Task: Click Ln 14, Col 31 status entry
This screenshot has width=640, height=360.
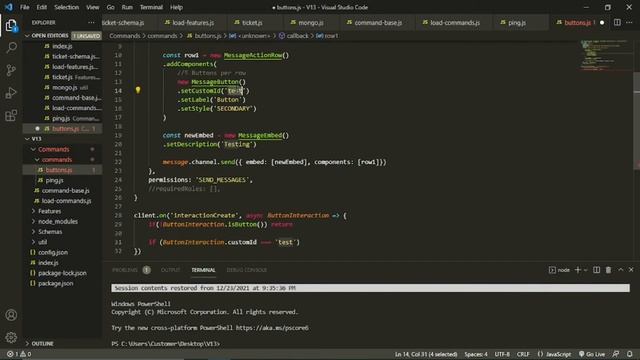Action: click(x=426, y=354)
